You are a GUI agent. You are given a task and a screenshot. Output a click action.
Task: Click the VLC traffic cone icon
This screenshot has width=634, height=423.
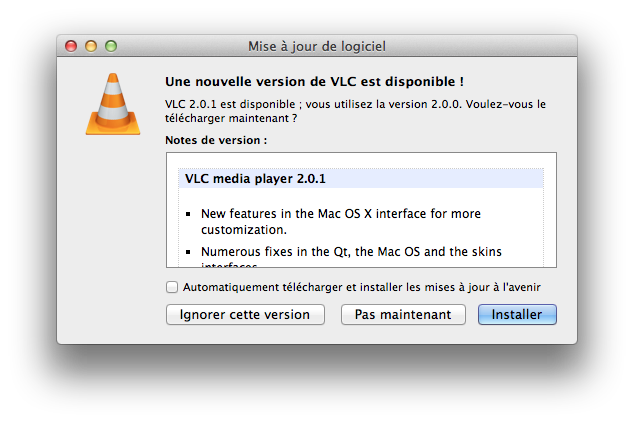(x=113, y=104)
